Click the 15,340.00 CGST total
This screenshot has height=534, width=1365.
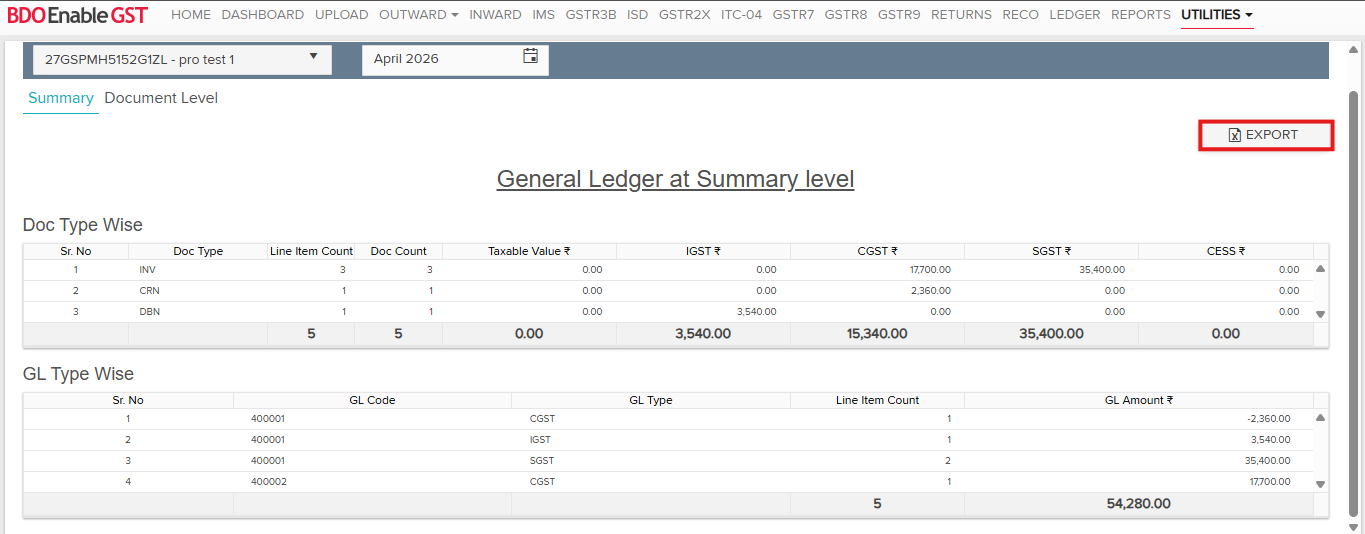click(877, 334)
